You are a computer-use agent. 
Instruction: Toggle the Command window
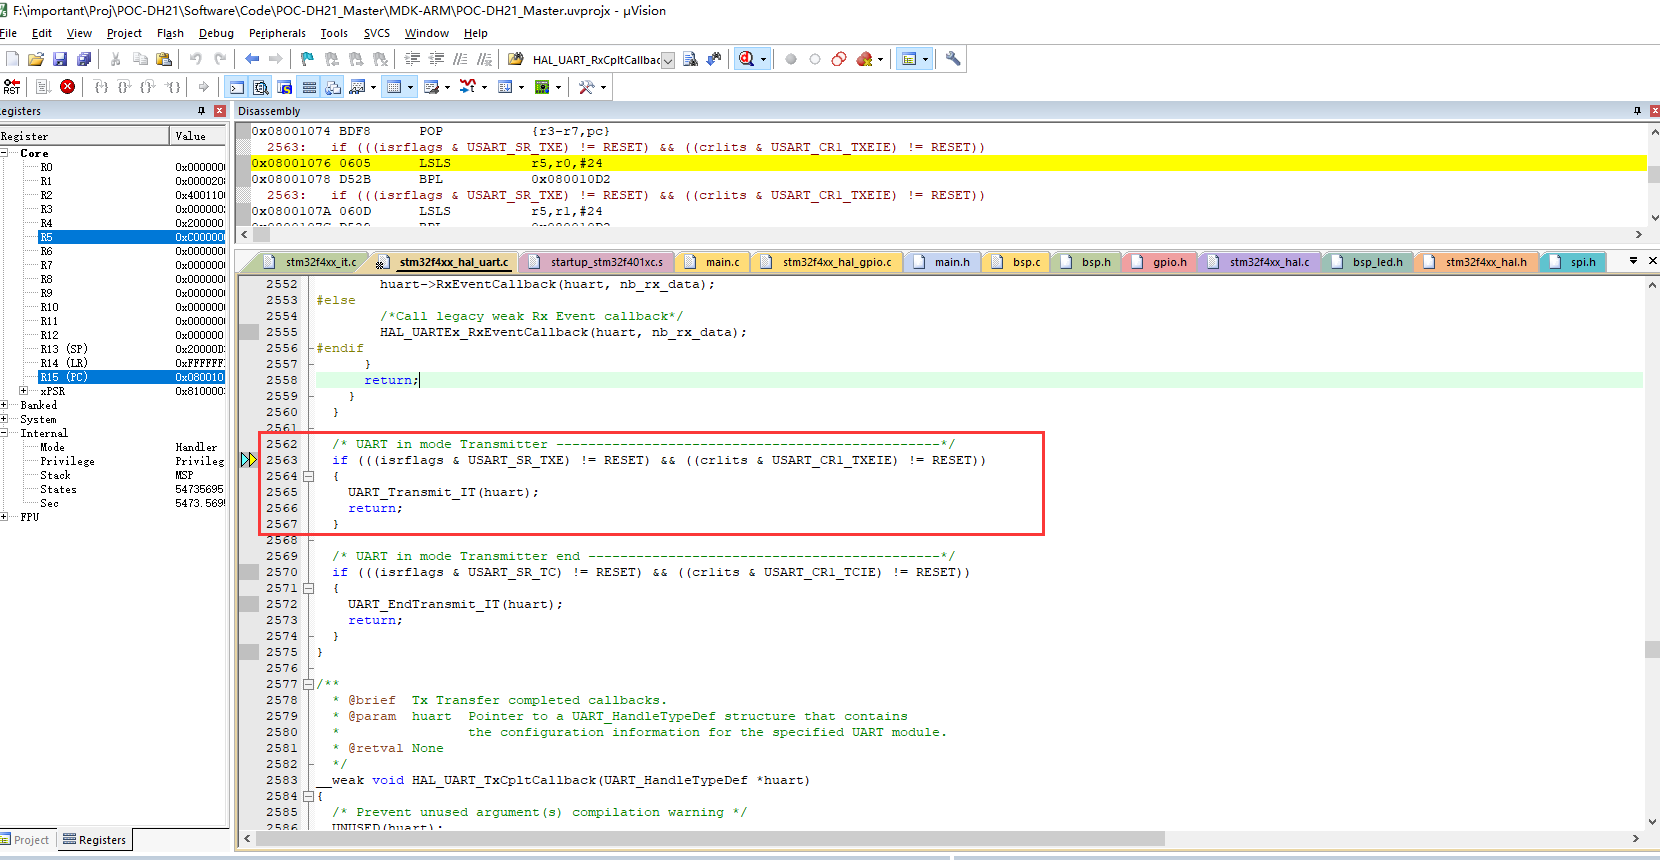click(236, 87)
